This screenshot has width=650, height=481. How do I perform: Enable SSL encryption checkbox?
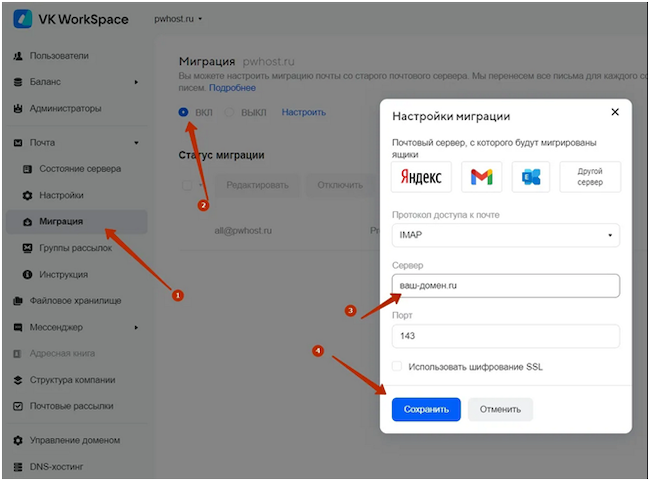click(397, 367)
